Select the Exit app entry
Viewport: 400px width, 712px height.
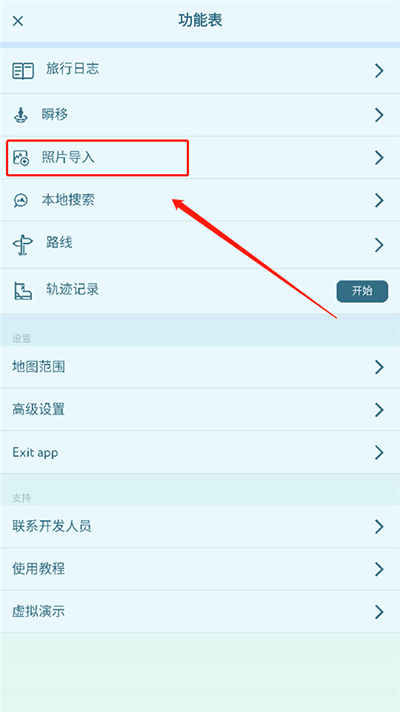200,452
